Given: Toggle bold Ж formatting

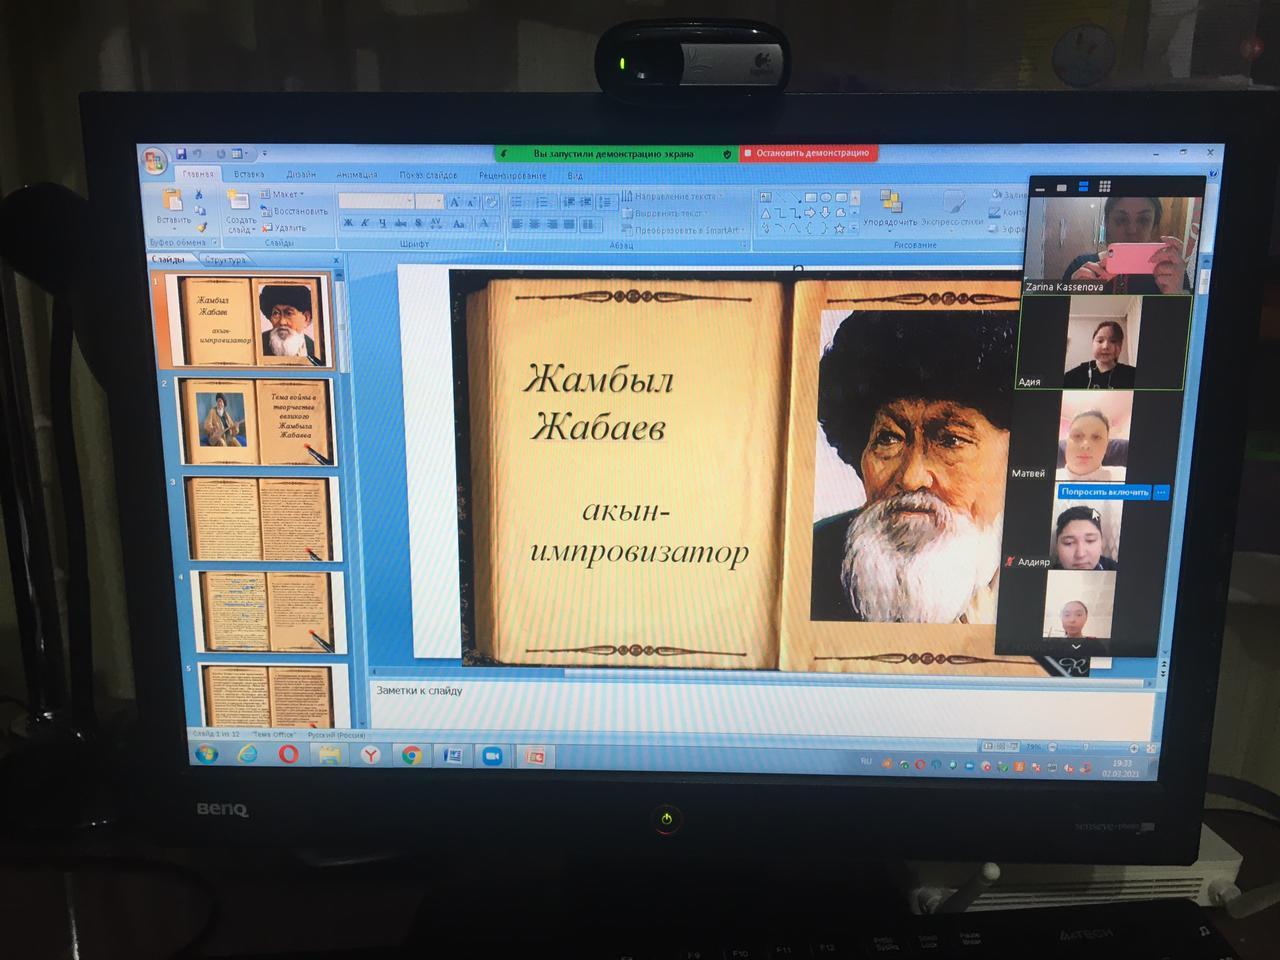Looking at the screenshot, I should point(347,223).
